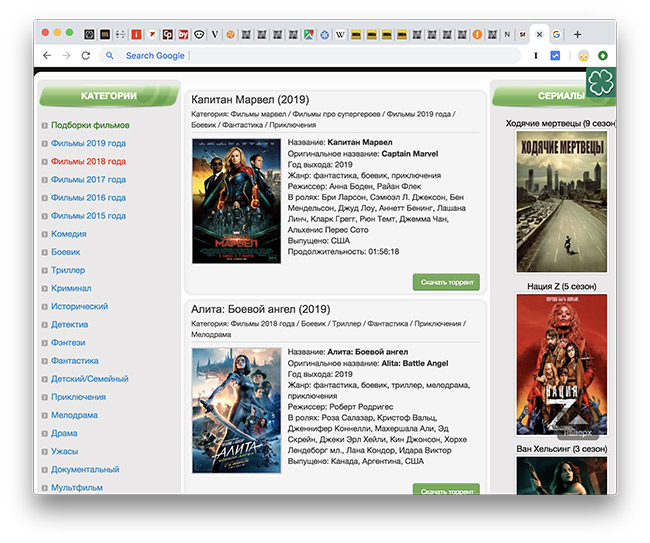
Task: Open the 'Документальный' category
Action: click(x=85, y=470)
